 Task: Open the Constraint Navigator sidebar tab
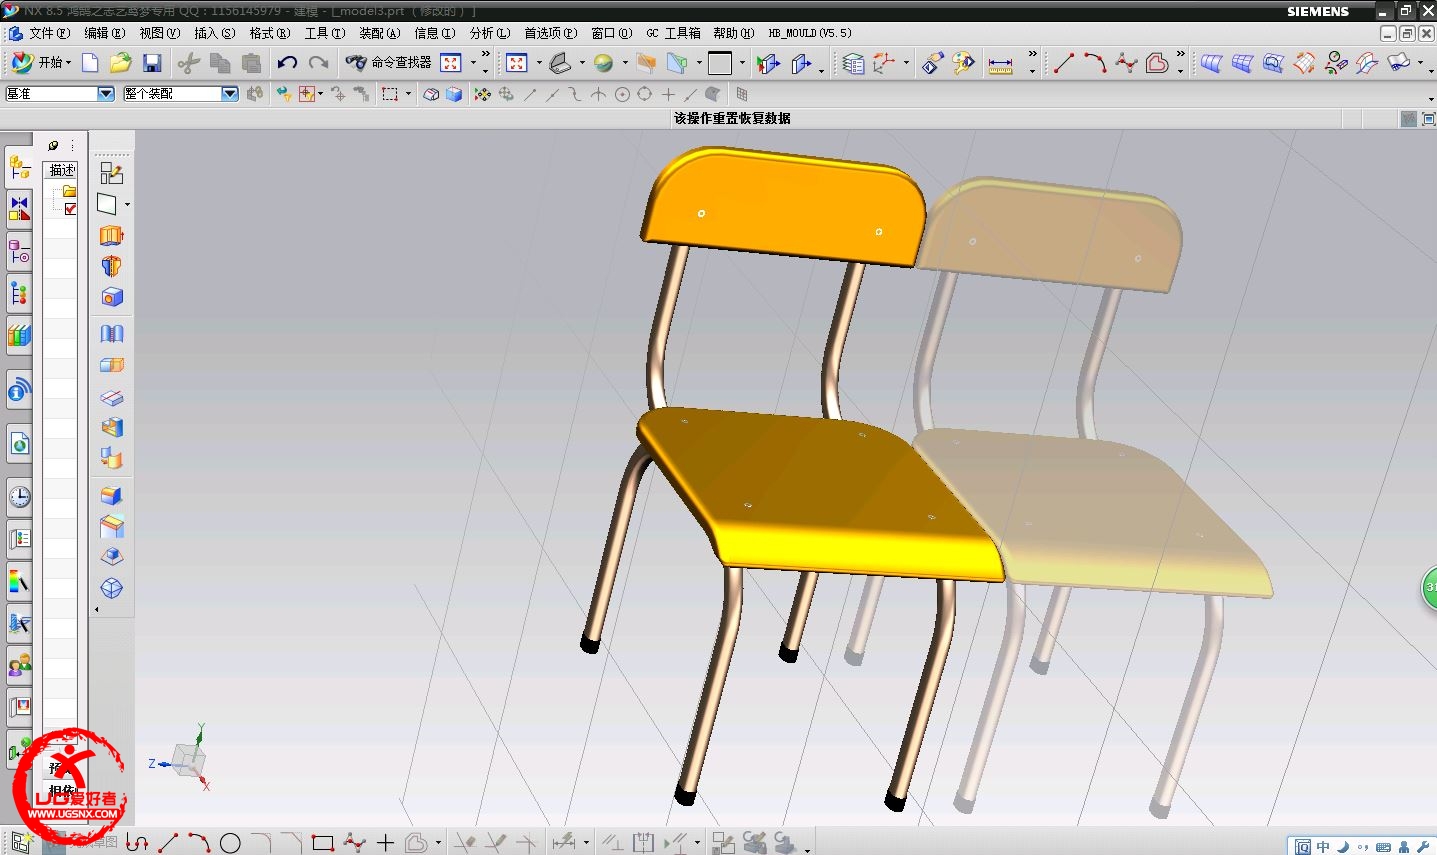[x=19, y=208]
